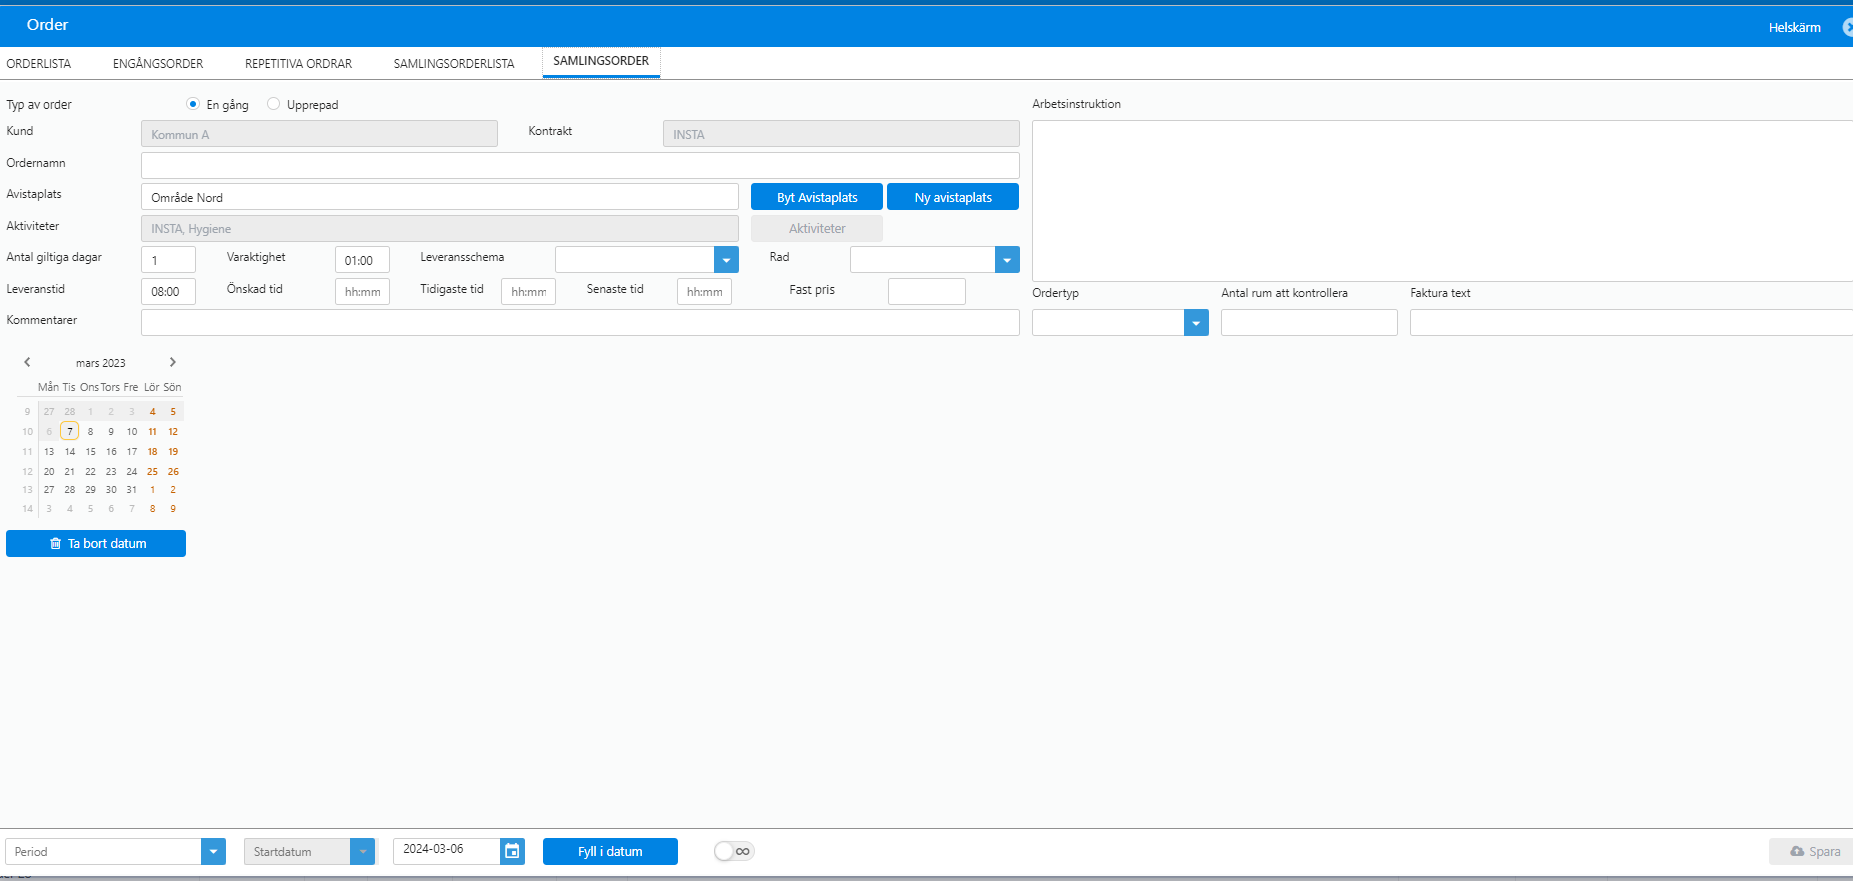This screenshot has width=1853, height=881.
Task: Open the SAMLINGSORDERLISTA tab
Action: click(454, 63)
